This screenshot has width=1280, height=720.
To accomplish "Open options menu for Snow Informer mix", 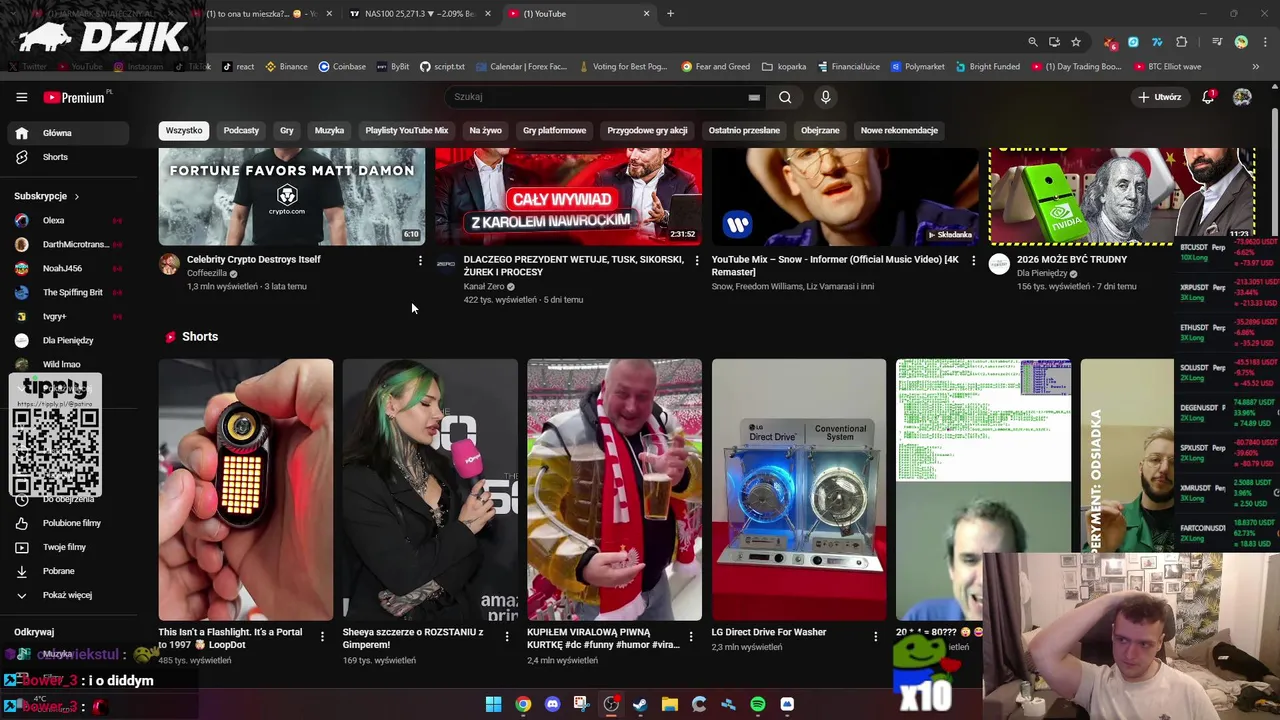I will click(973, 260).
